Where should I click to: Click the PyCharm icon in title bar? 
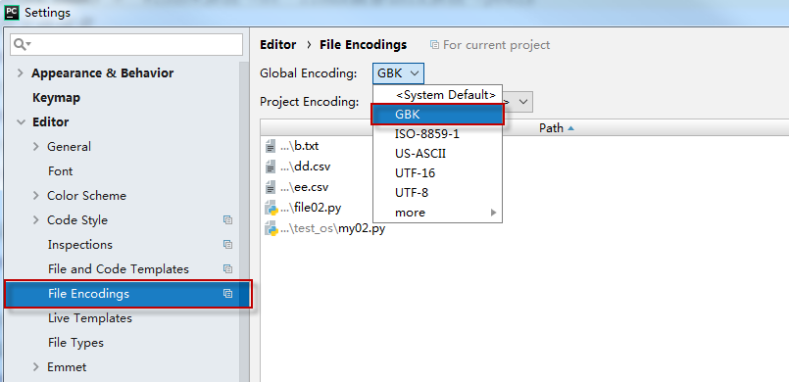12,12
